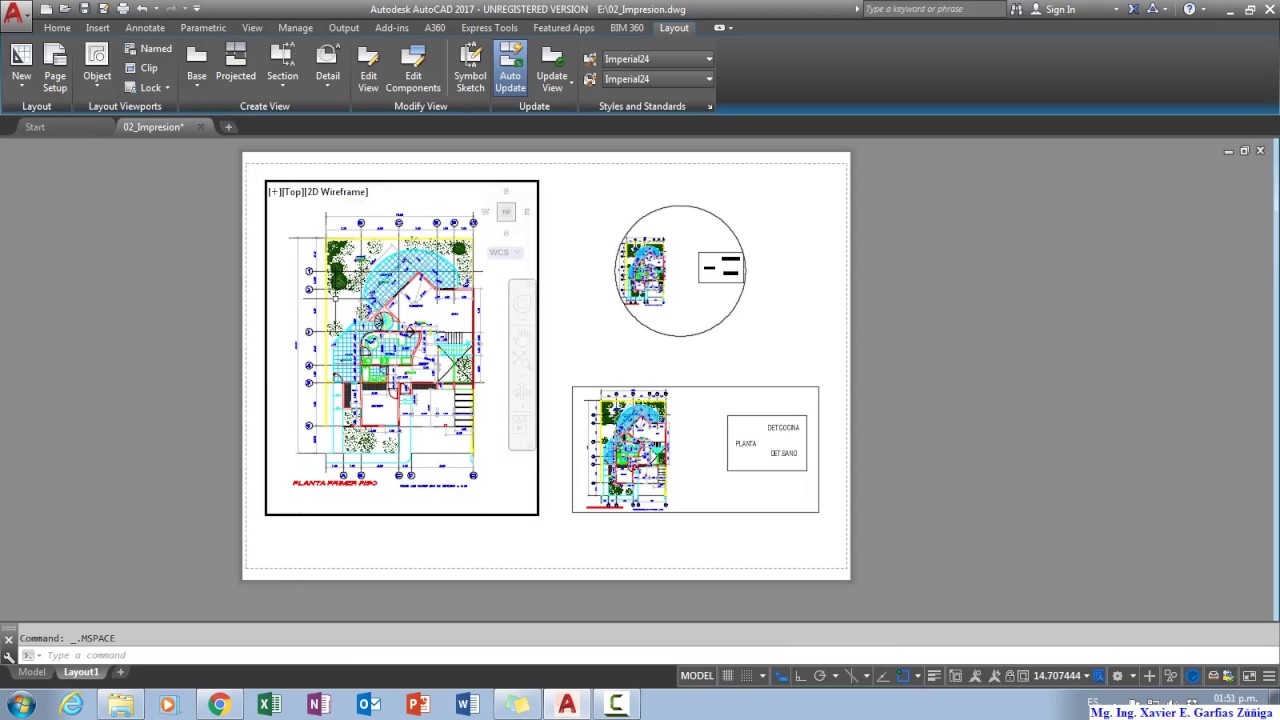This screenshot has height=720, width=1280.
Task: Activate the Symbol Sketch tool
Action: click(470, 68)
